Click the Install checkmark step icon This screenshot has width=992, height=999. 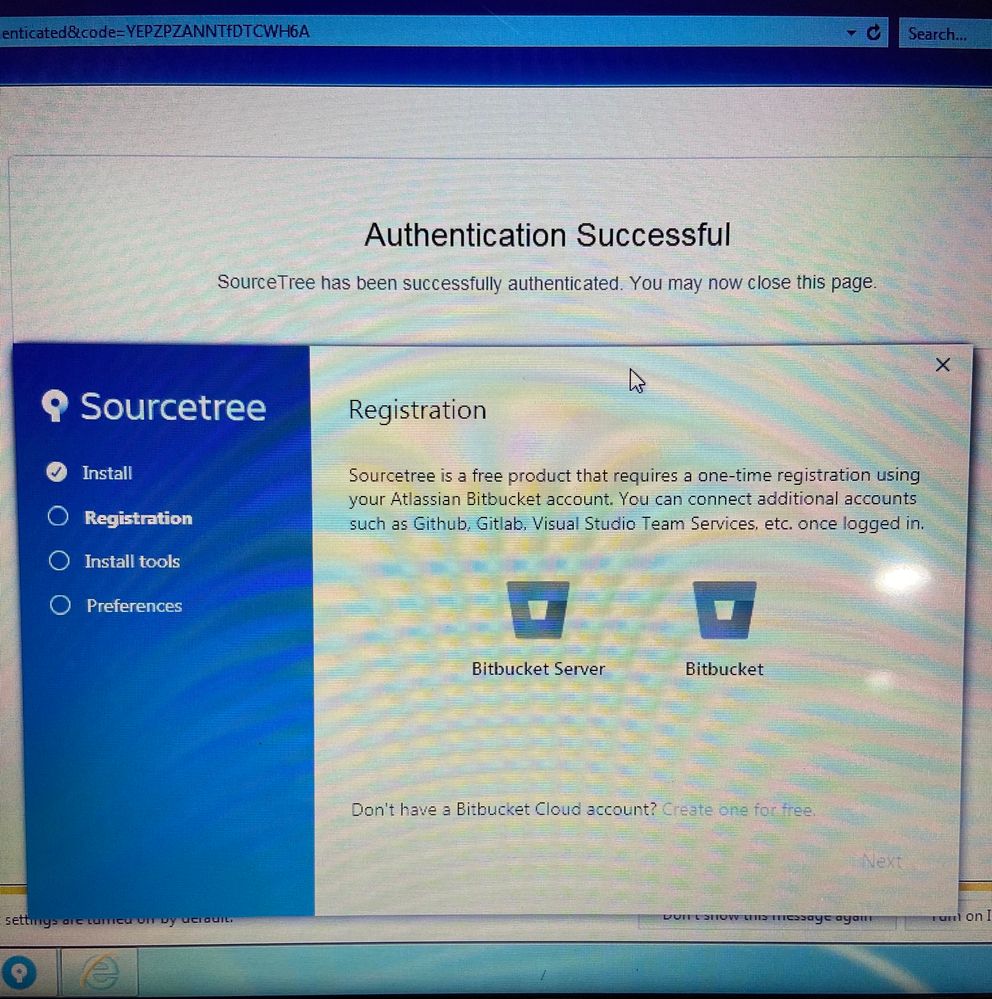[x=57, y=472]
